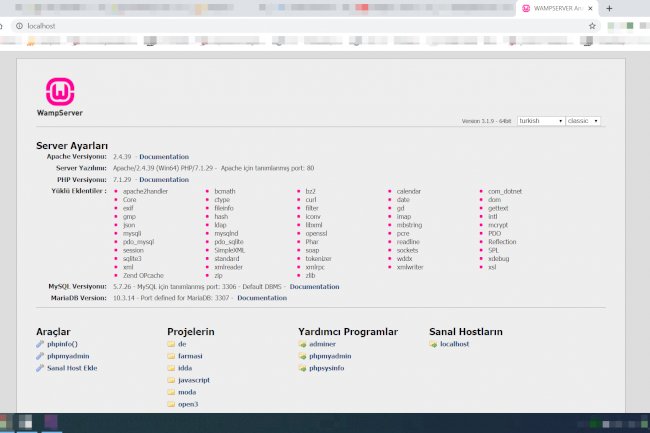Click folder icon beside farmasi
The height and width of the screenshot is (433, 650).
click(x=171, y=356)
